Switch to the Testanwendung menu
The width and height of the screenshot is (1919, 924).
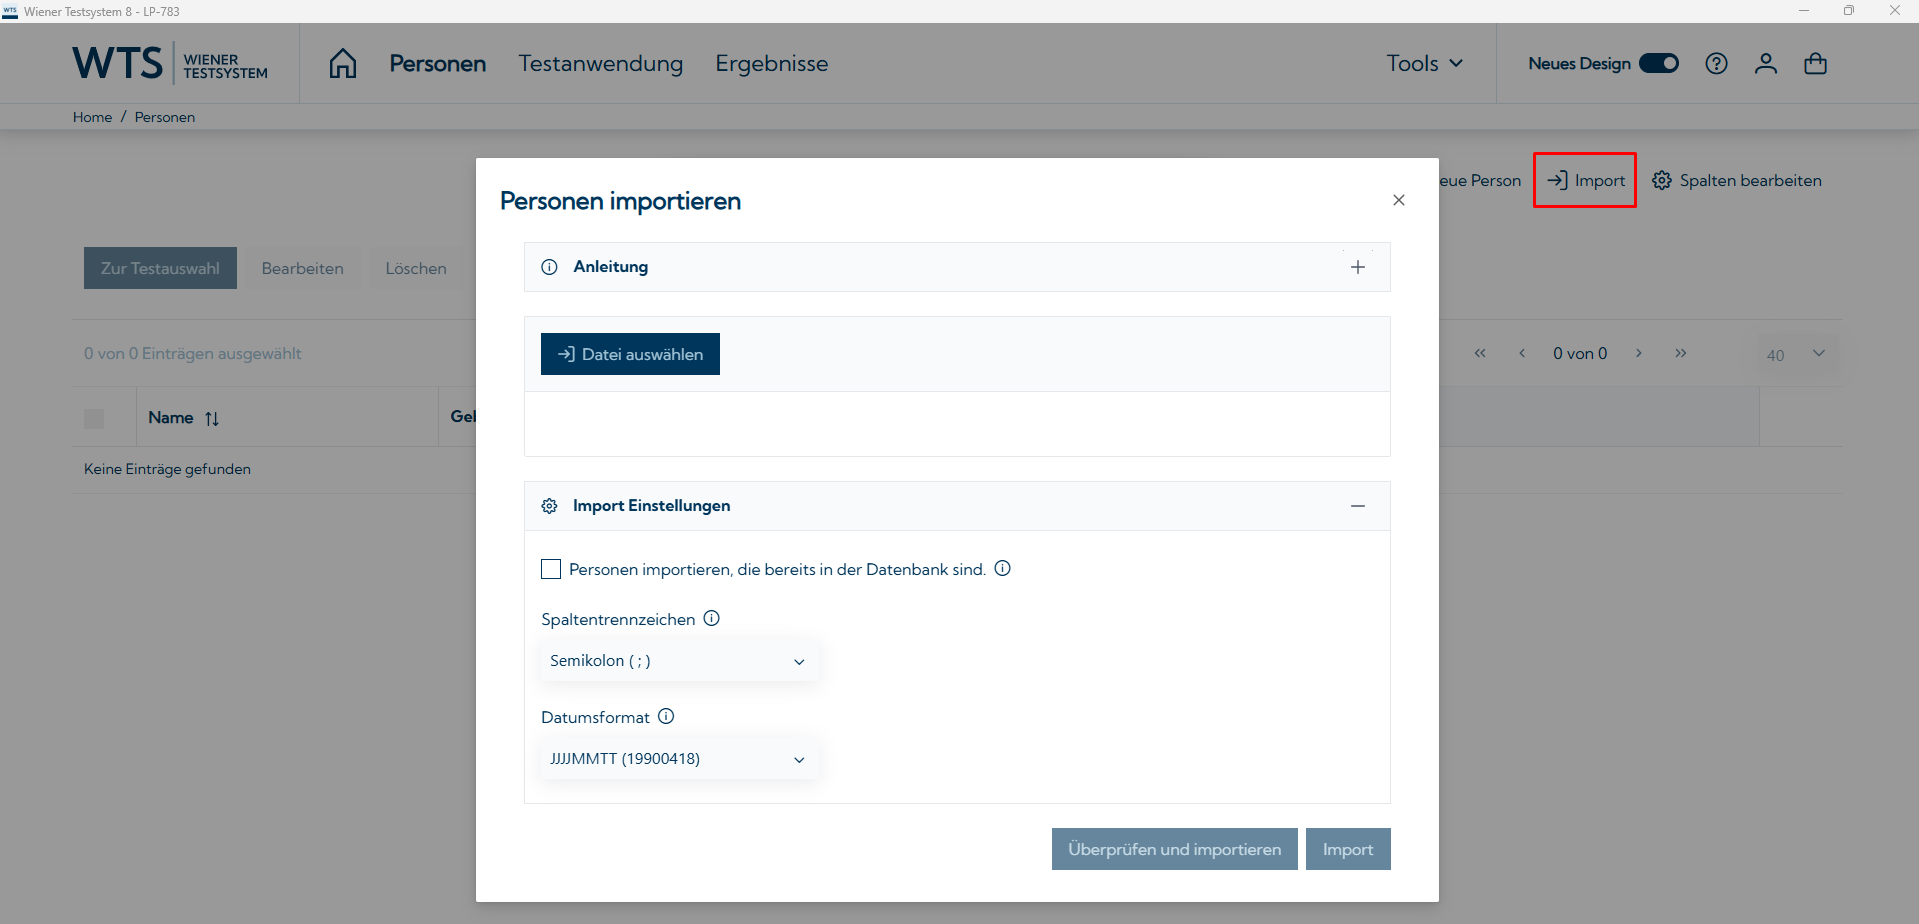point(600,63)
